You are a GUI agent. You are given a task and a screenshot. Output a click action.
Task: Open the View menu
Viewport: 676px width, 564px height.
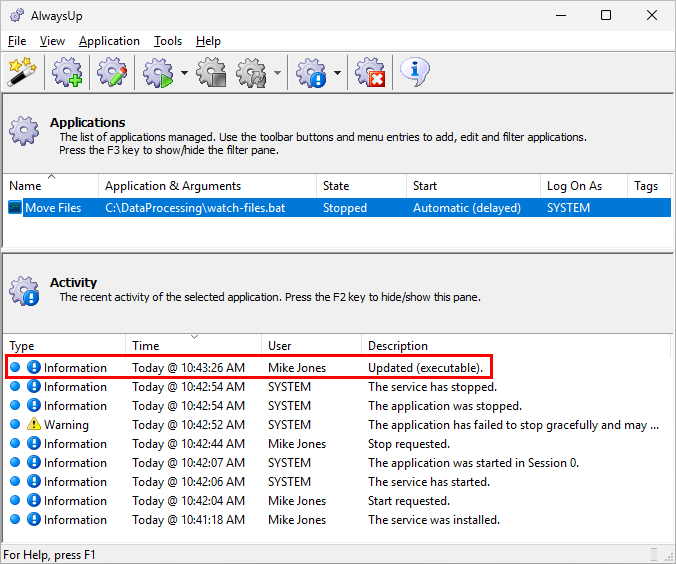coord(52,41)
